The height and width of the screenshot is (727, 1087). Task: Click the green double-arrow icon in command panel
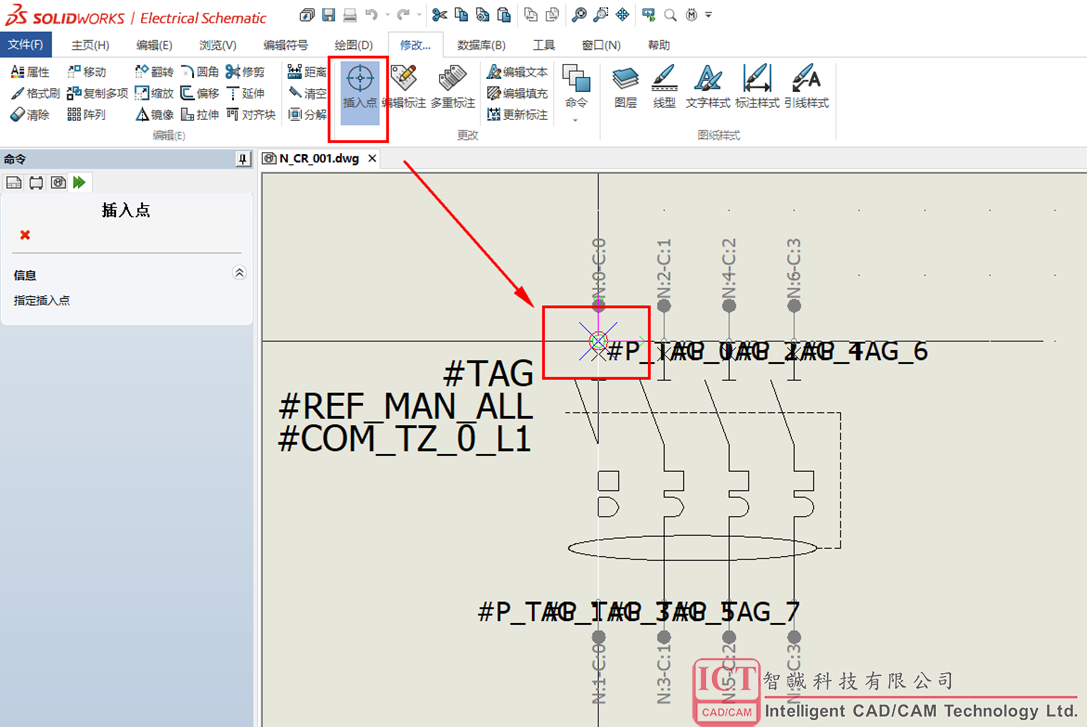[79, 182]
